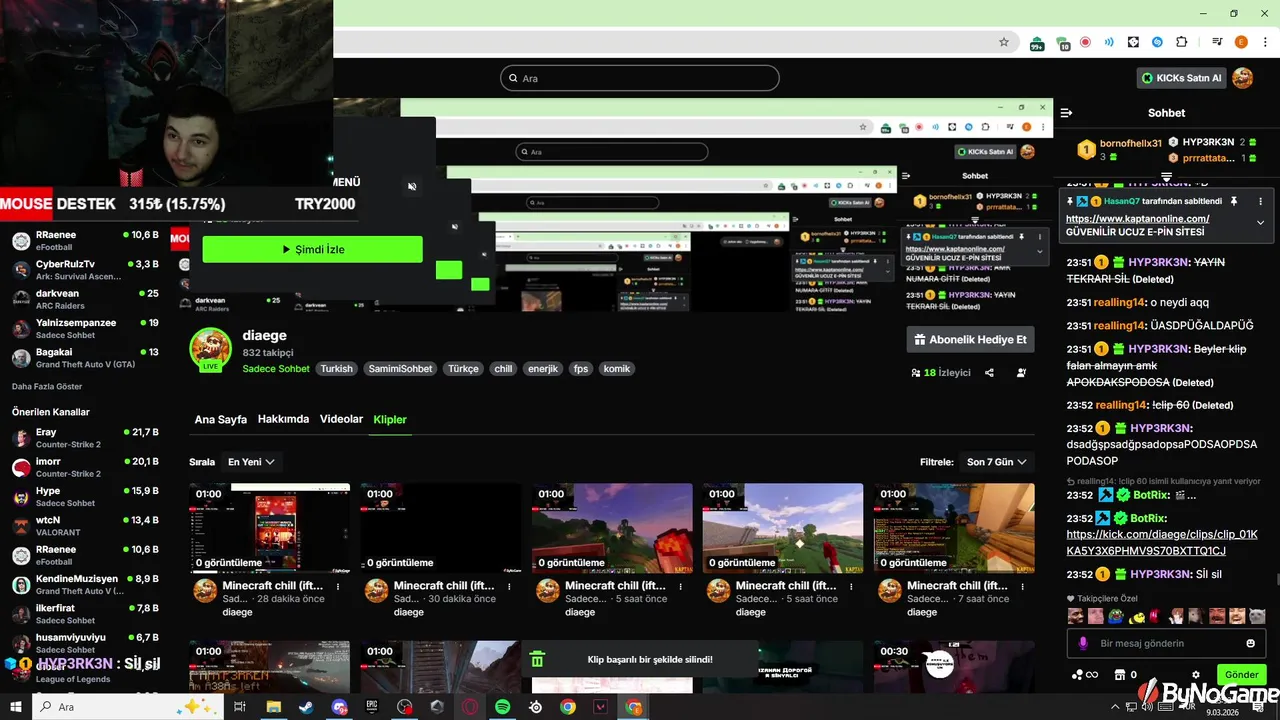This screenshot has width=1280, height=720.
Task: Click Daha Fazla Göster in sidebar
Action: (47, 387)
